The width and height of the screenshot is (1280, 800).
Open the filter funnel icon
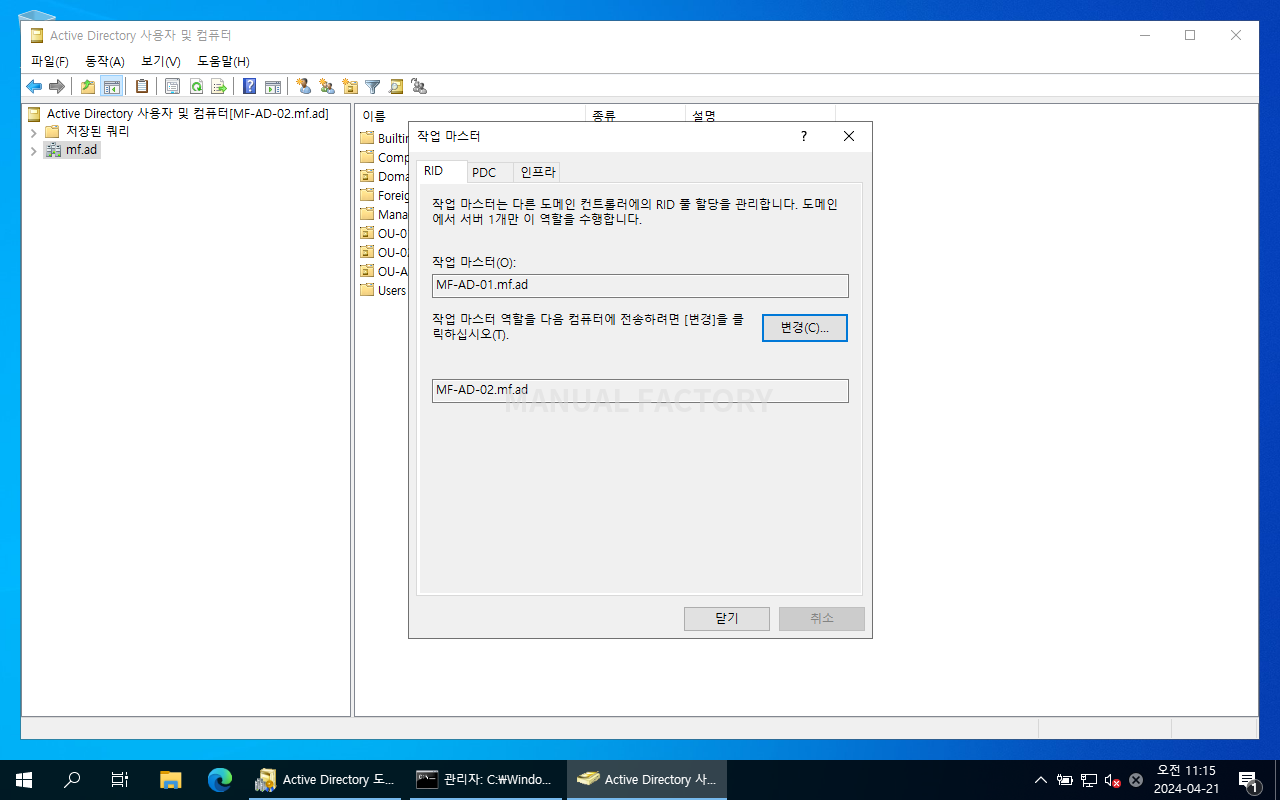[373, 87]
